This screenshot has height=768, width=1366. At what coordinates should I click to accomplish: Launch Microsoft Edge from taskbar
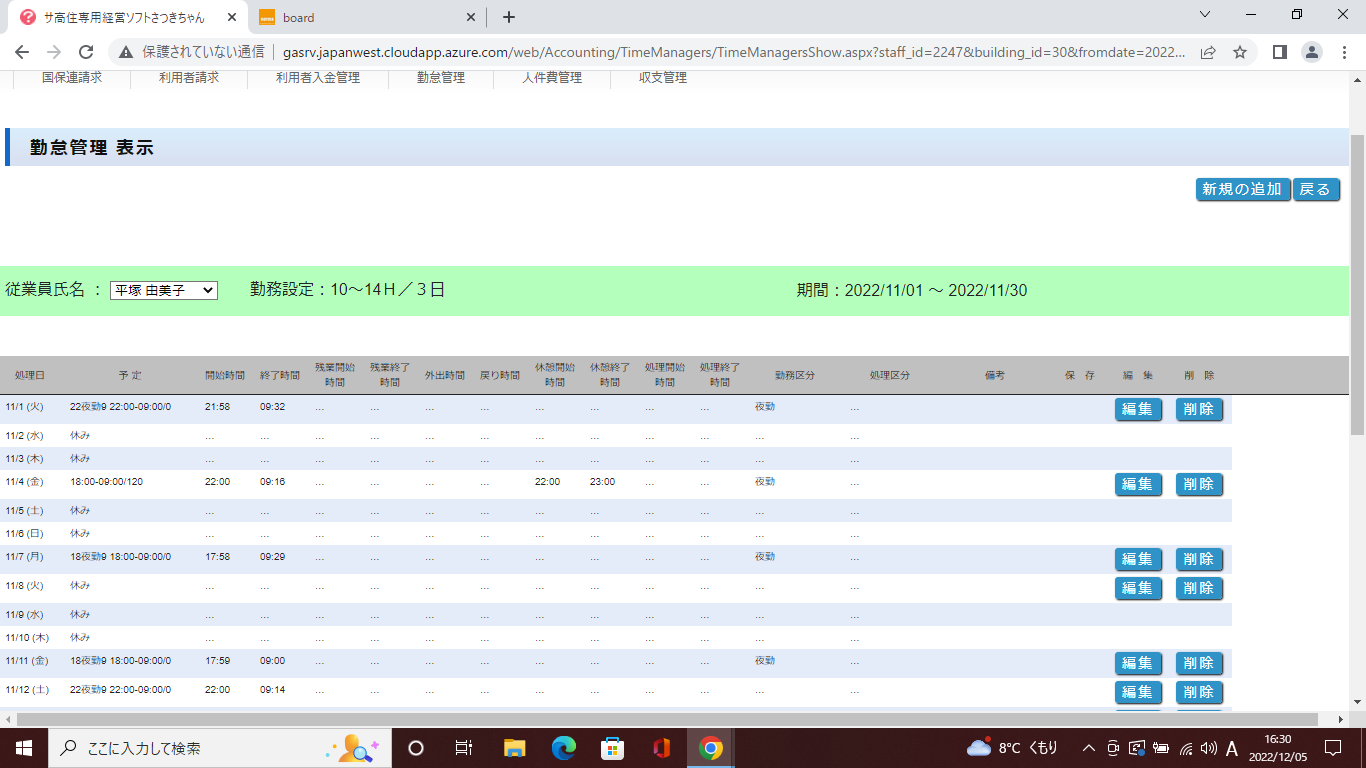coord(564,748)
